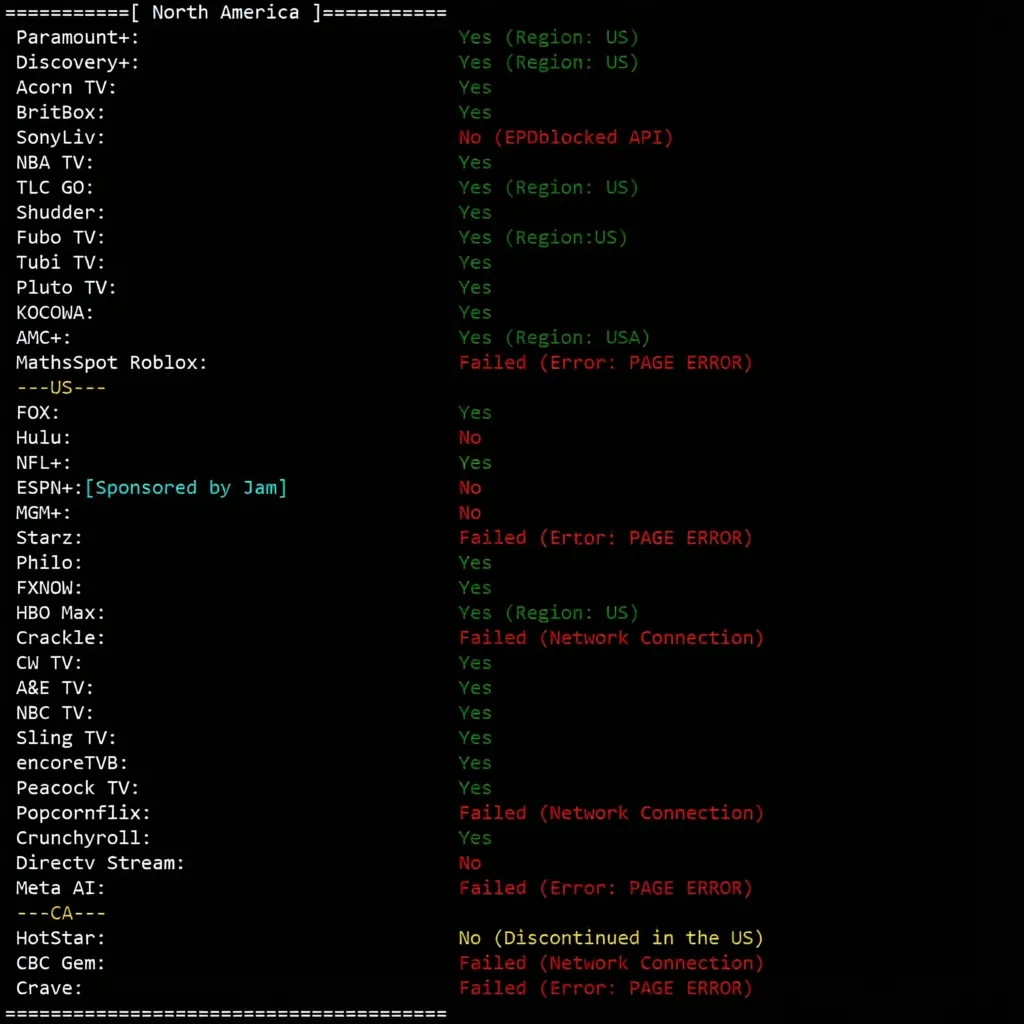The width and height of the screenshot is (1024, 1024).
Task: Click the 'Failed (Network Connection)' result for Popcornflix
Action: pos(611,813)
